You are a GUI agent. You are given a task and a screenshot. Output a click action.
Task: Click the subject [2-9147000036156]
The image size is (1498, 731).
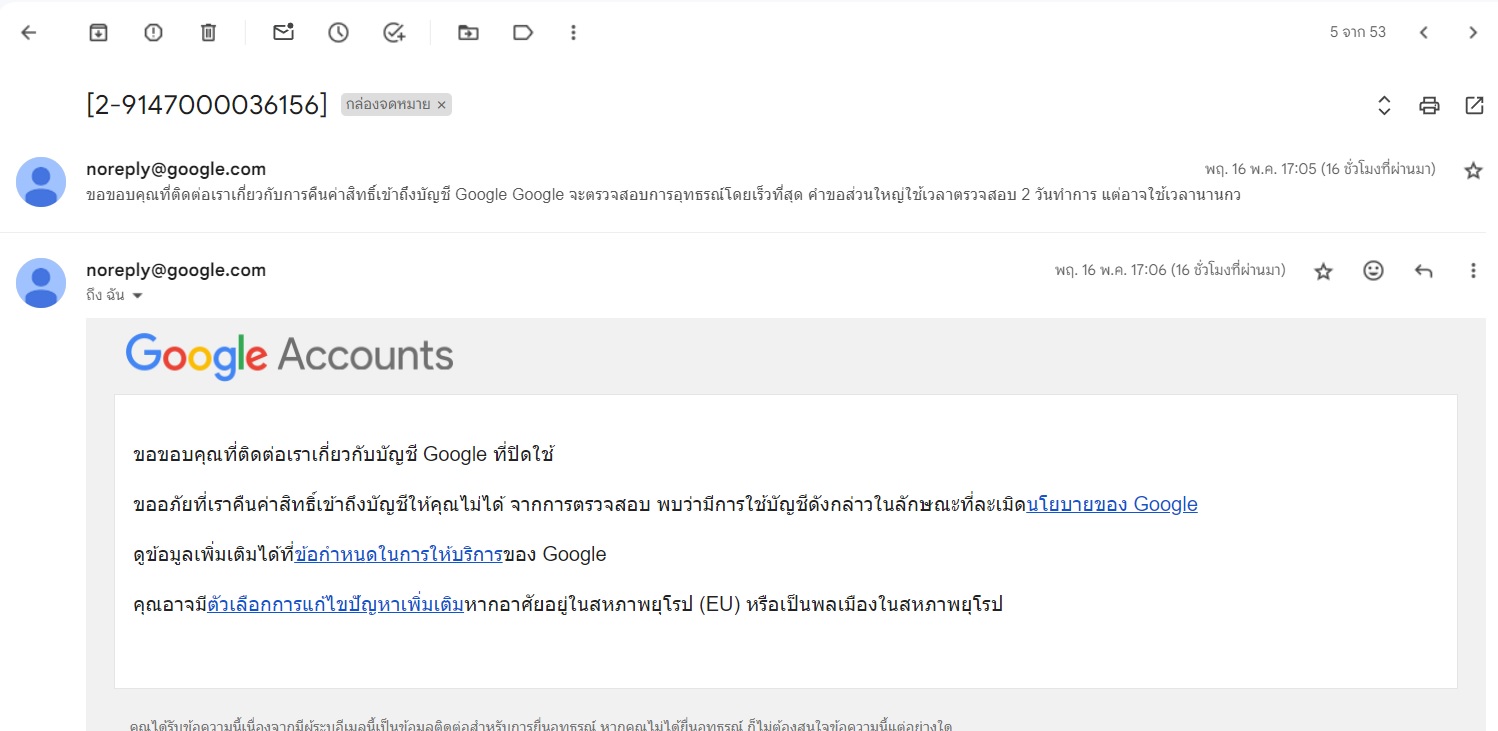pos(207,104)
